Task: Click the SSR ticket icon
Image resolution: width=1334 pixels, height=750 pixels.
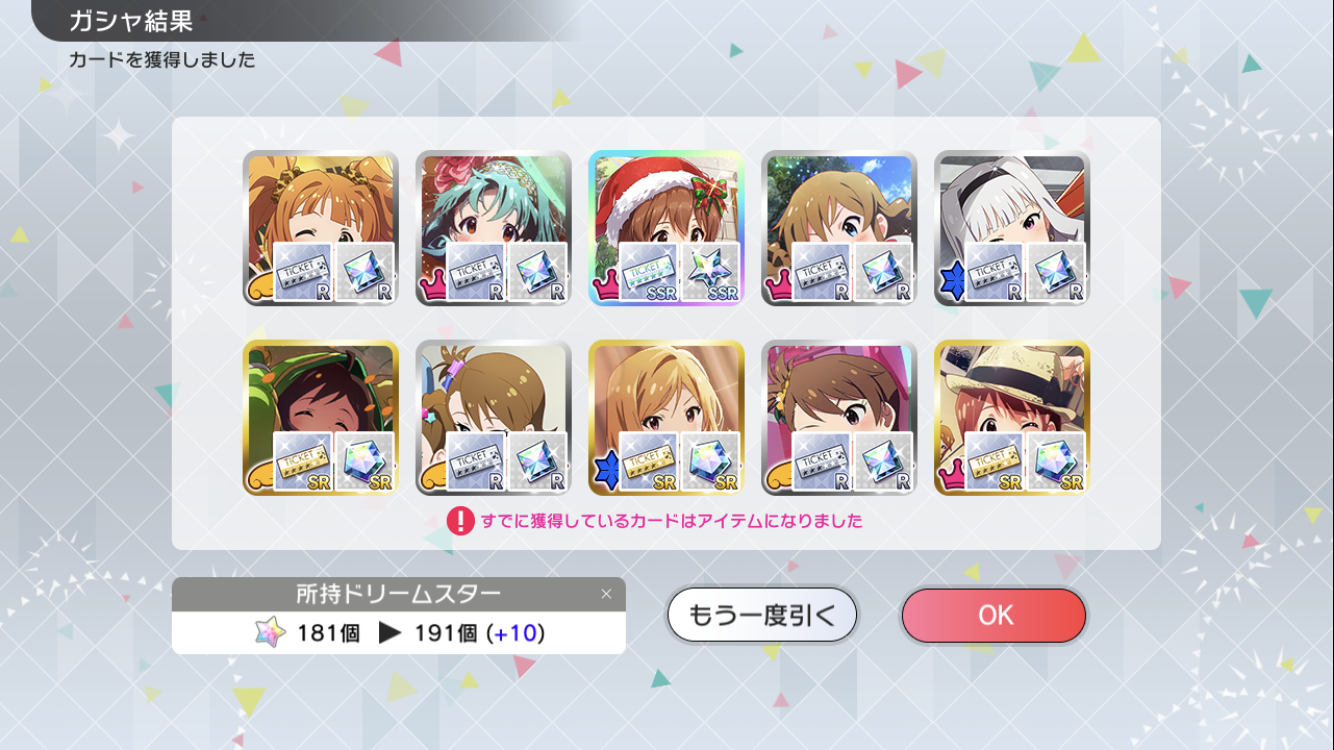Action: pos(649,271)
